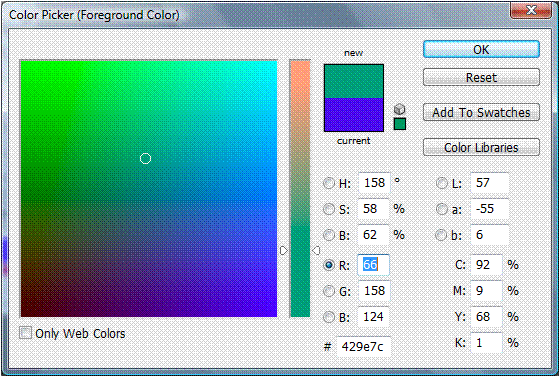Click the Lab b field showing 6
The height and width of the screenshot is (377, 560).
tap(489, 235)
